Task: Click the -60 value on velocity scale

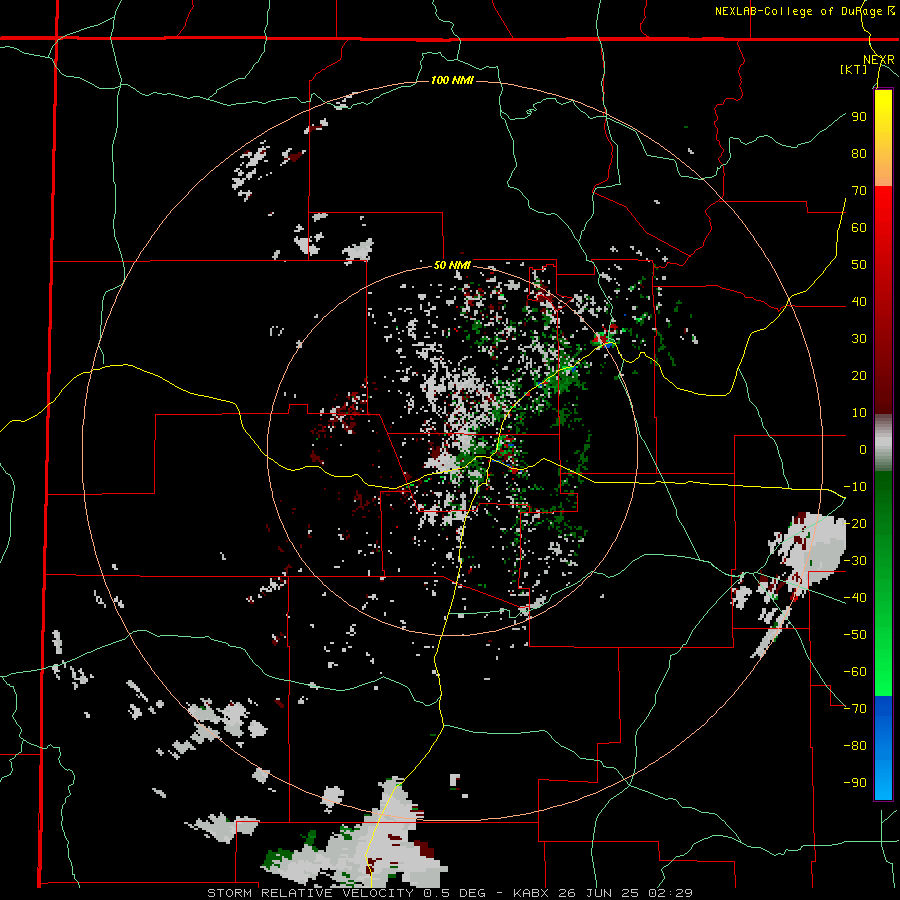Action: coord(855,672)
